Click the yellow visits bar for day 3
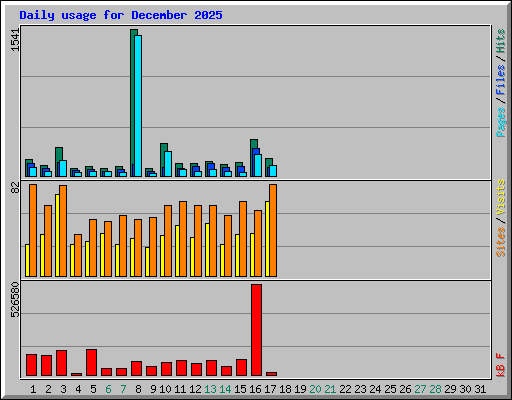Image resolution: width=512 pixels, height=400 pixels. (x=57, y=235)
